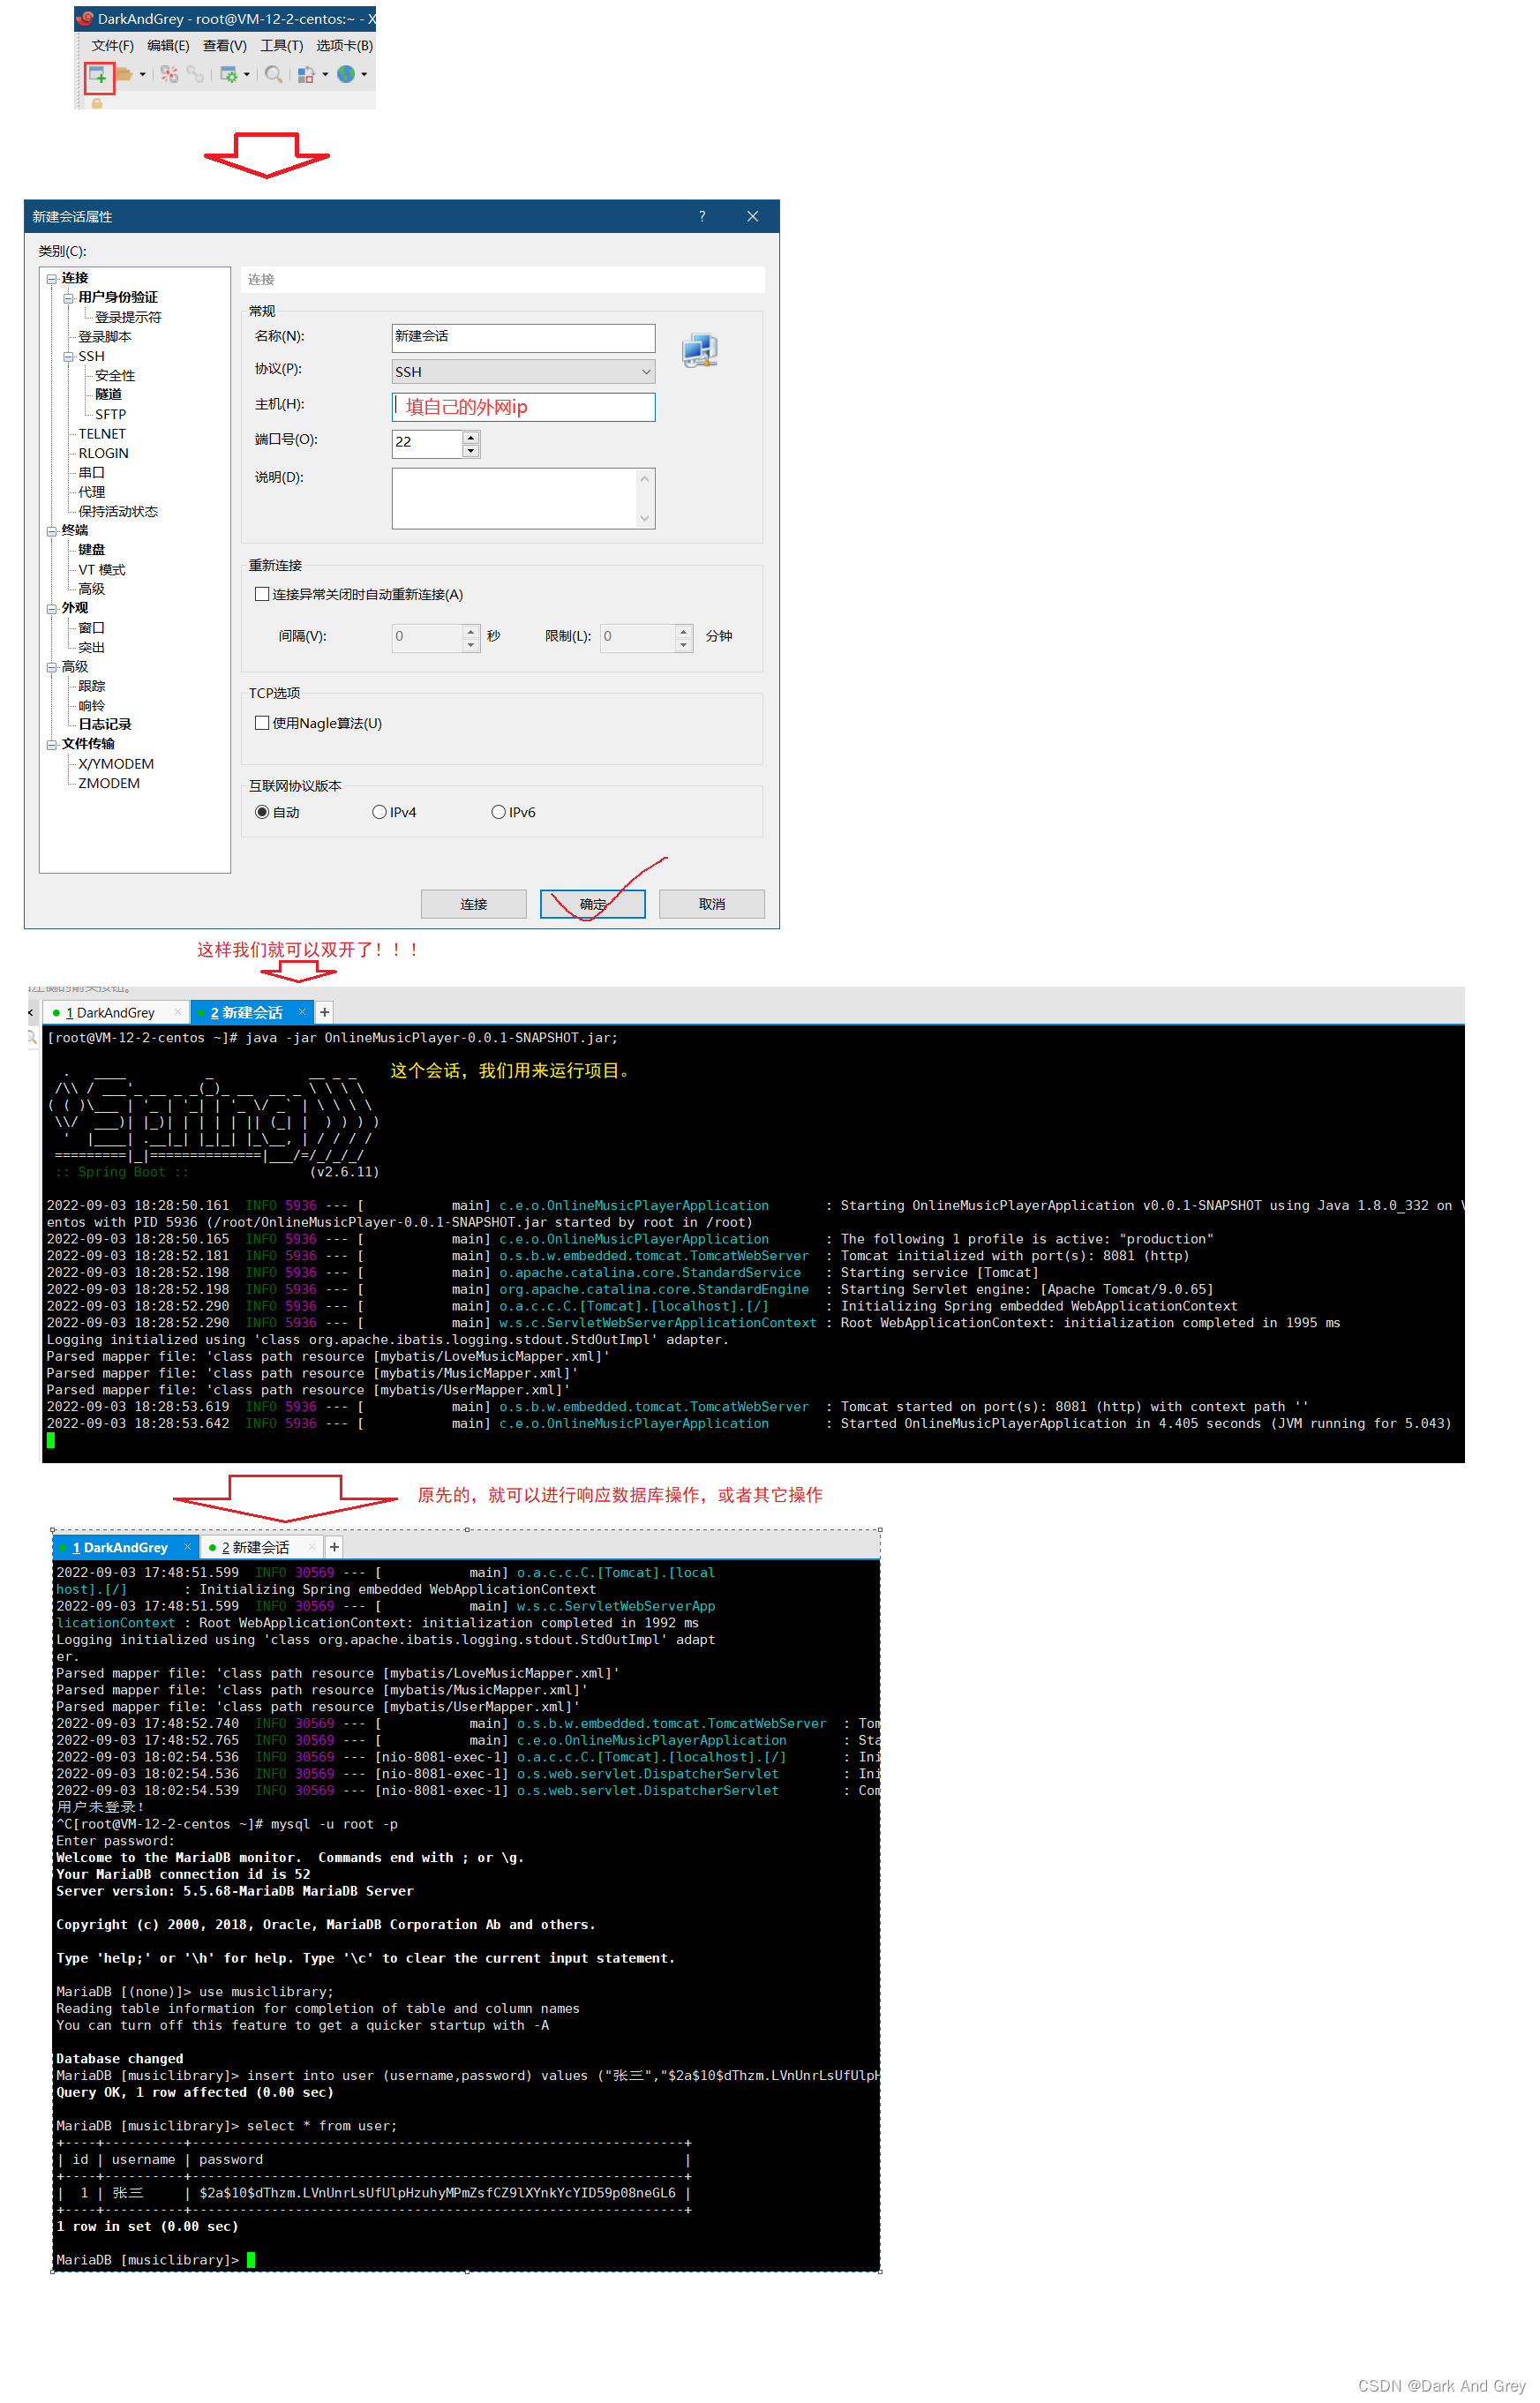Select TELNET in the category tree
The width and height of the screenshot is (1540, 2403).
(x=102, y=435)
